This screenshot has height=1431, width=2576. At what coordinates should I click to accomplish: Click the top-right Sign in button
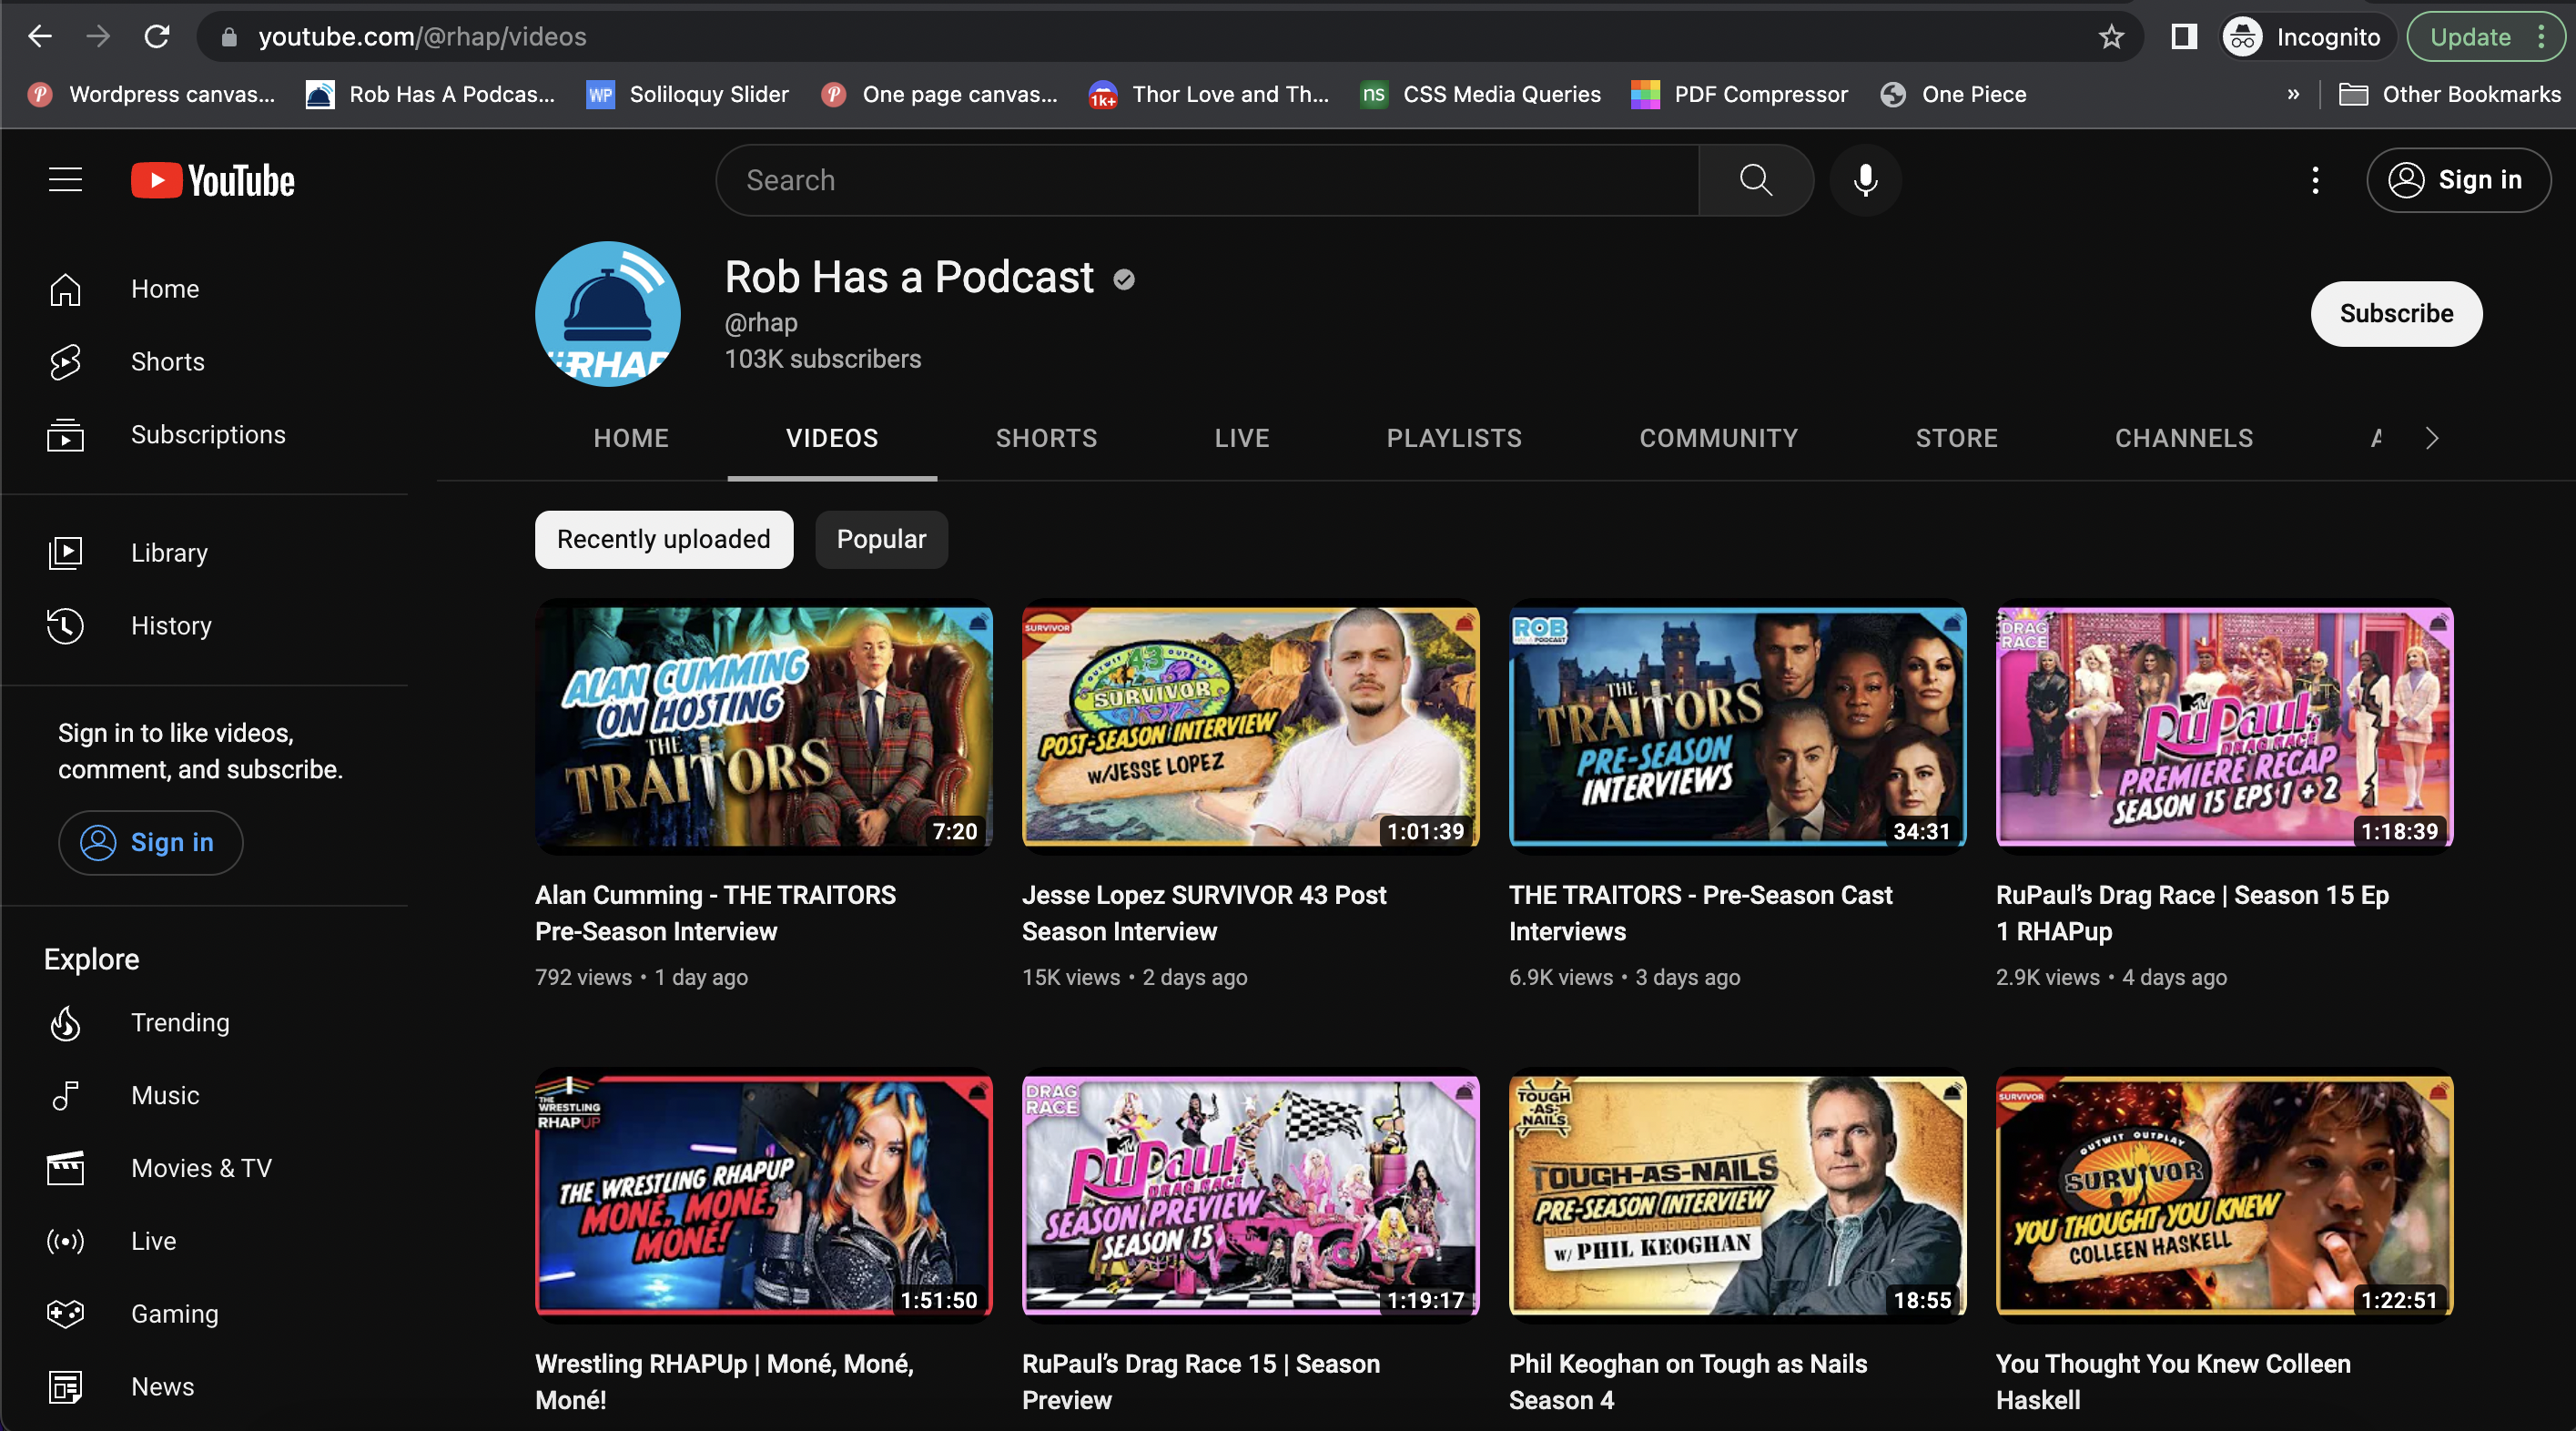click(2458, 180)
